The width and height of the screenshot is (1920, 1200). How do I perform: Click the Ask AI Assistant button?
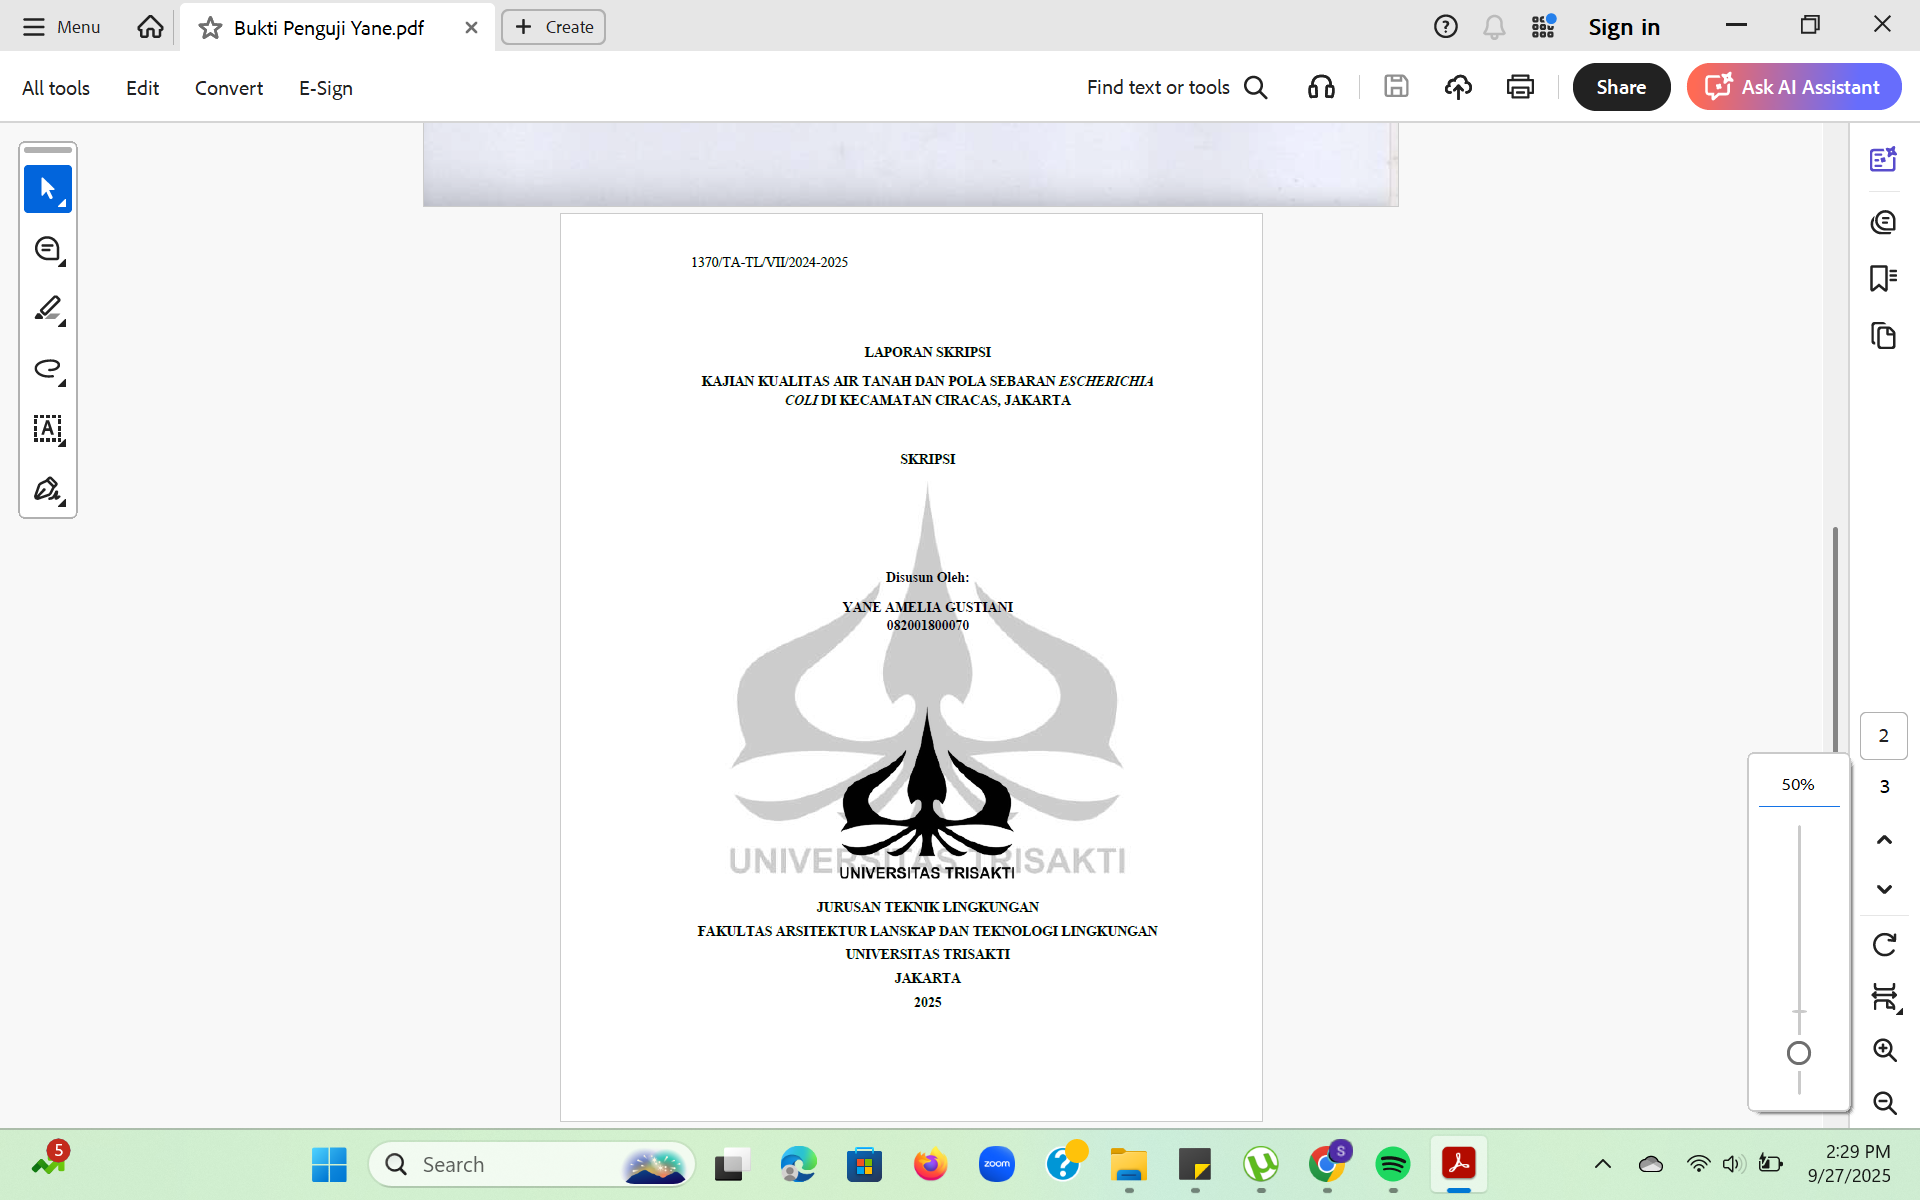[x=1794, y=87]
